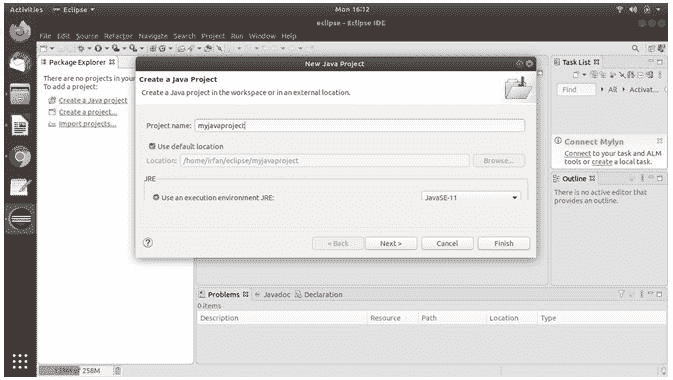Viewport: 673px width, 380px height.
Task: Click the Coverage toolbar icon
Action: pos(116,49)
